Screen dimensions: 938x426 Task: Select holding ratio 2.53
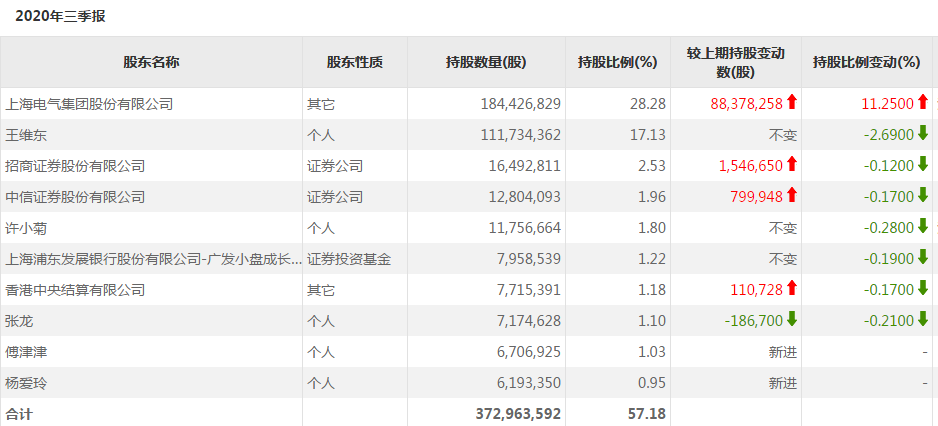(x=653, y=166)
